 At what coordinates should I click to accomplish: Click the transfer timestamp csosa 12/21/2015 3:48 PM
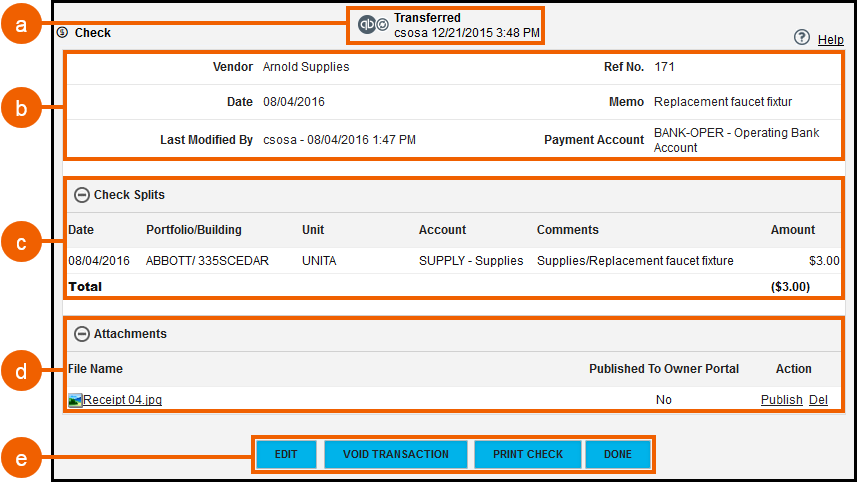point(467,33)
